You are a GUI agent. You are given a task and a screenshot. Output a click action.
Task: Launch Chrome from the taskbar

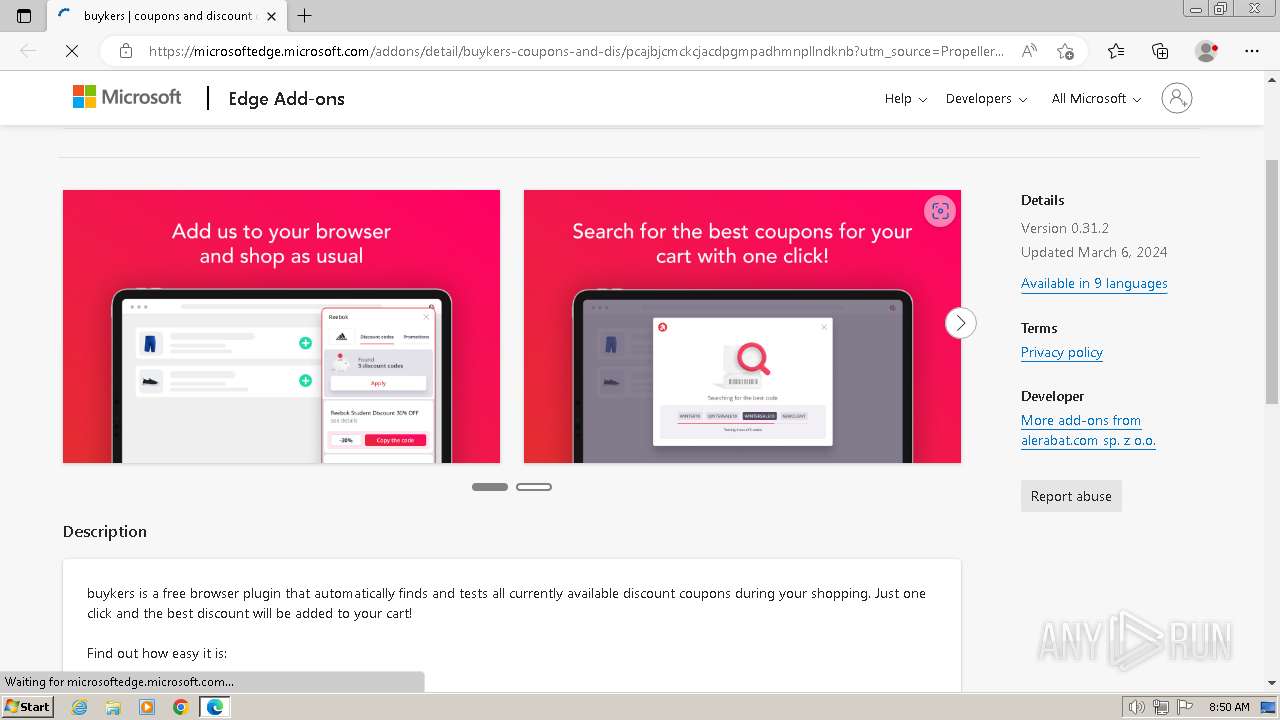(180, 707)
